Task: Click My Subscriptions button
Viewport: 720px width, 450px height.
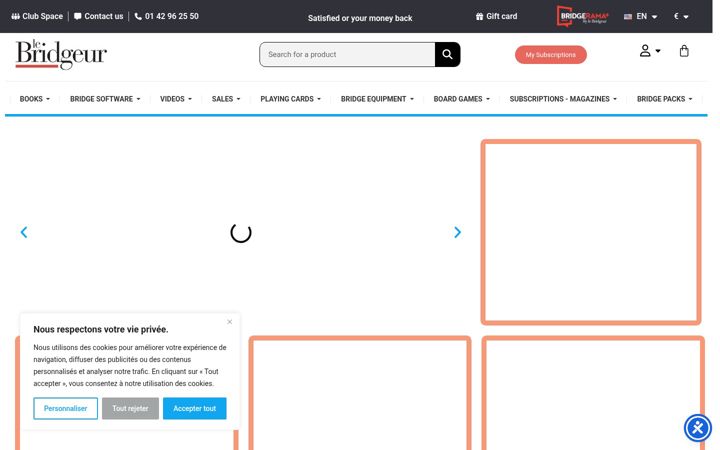Action: 551,55
